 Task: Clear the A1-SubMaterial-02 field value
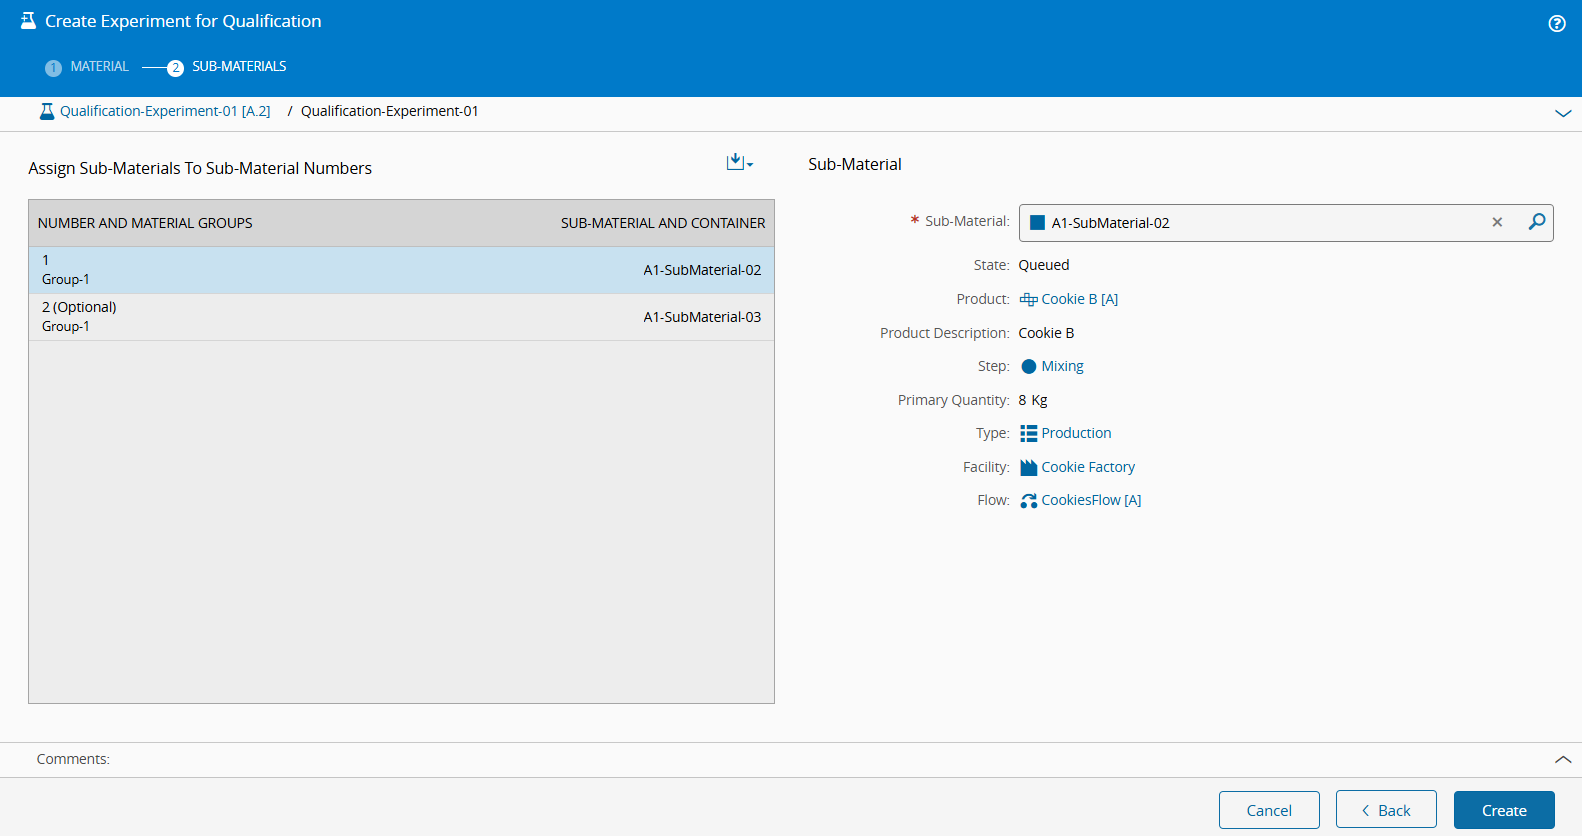1497,222
